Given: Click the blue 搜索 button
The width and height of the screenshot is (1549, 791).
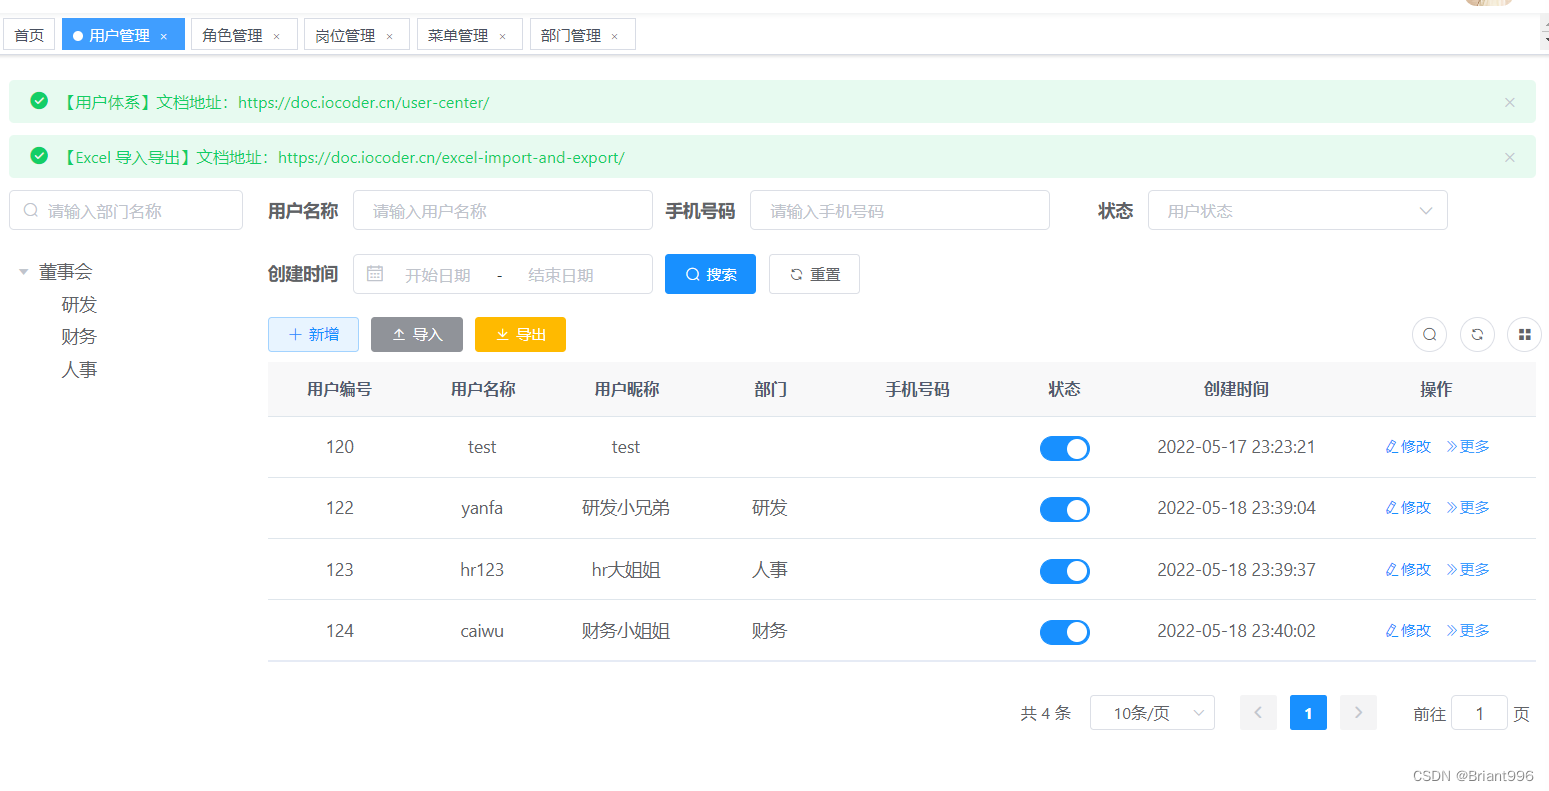Looking at the screenshot, I should point(710,274).
